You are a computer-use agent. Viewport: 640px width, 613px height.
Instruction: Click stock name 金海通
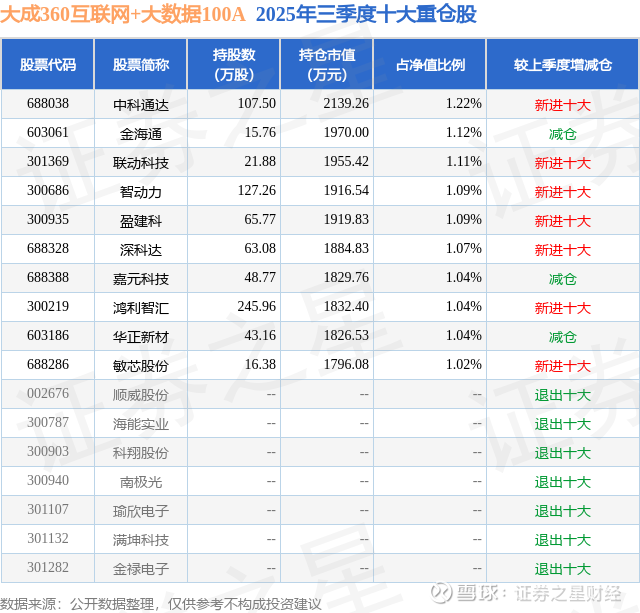141,134
